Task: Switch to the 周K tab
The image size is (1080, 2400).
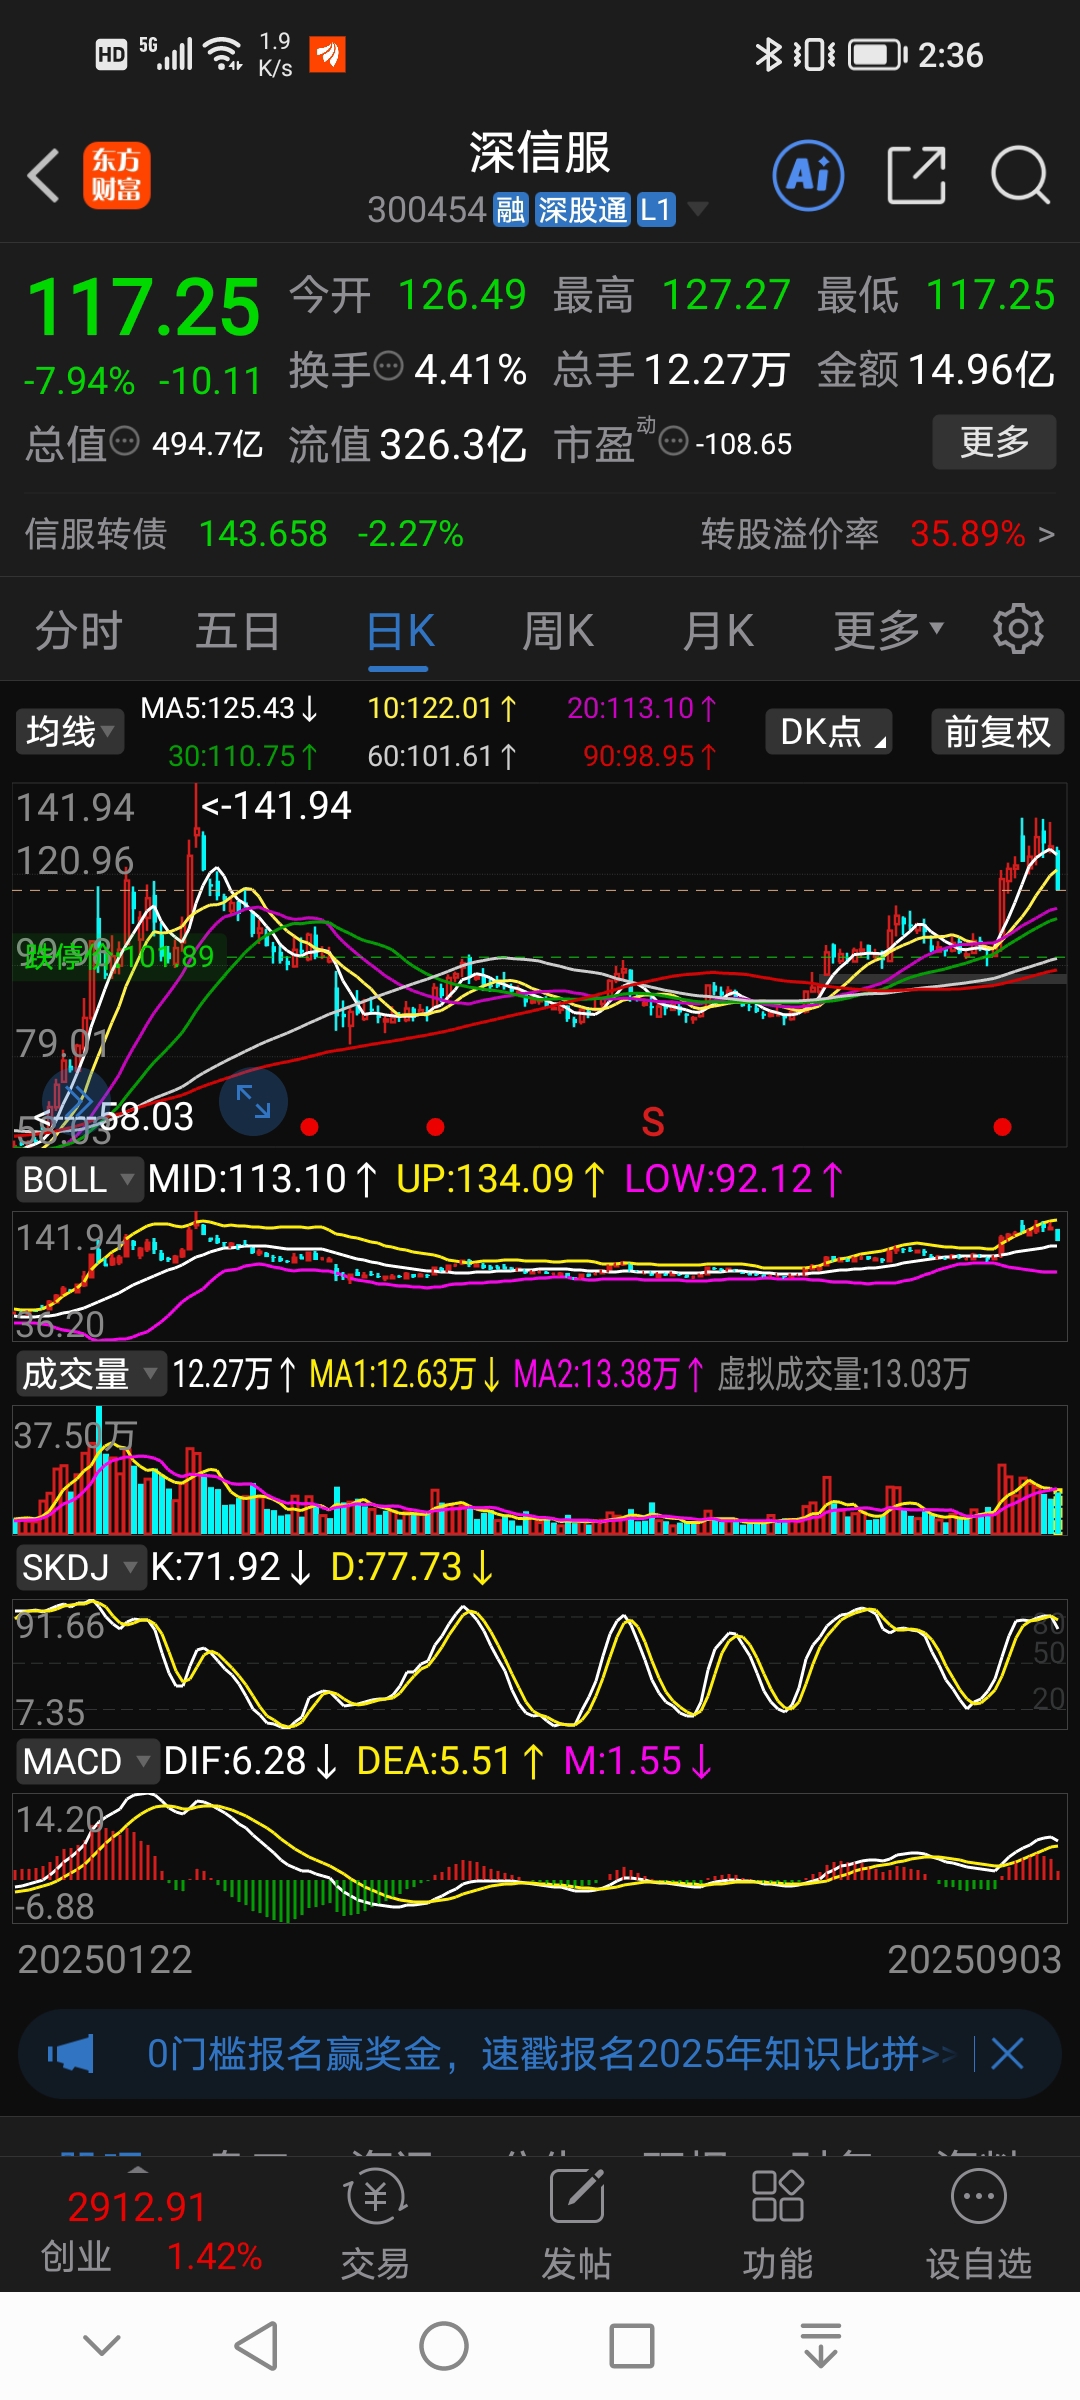Action: point(558,631)
